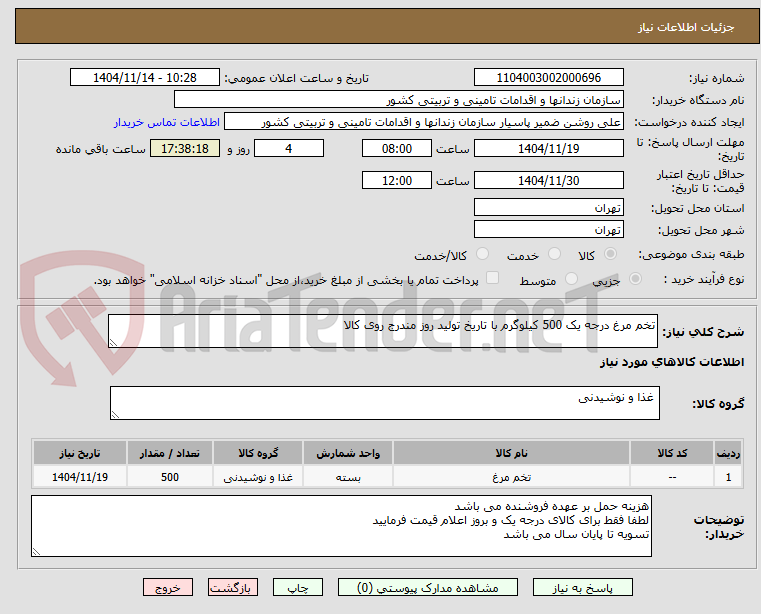Screen dimensions: 761x614
Task: Click the 'تخم مرغ' cell in the table
Action: [x=511, y=477]
